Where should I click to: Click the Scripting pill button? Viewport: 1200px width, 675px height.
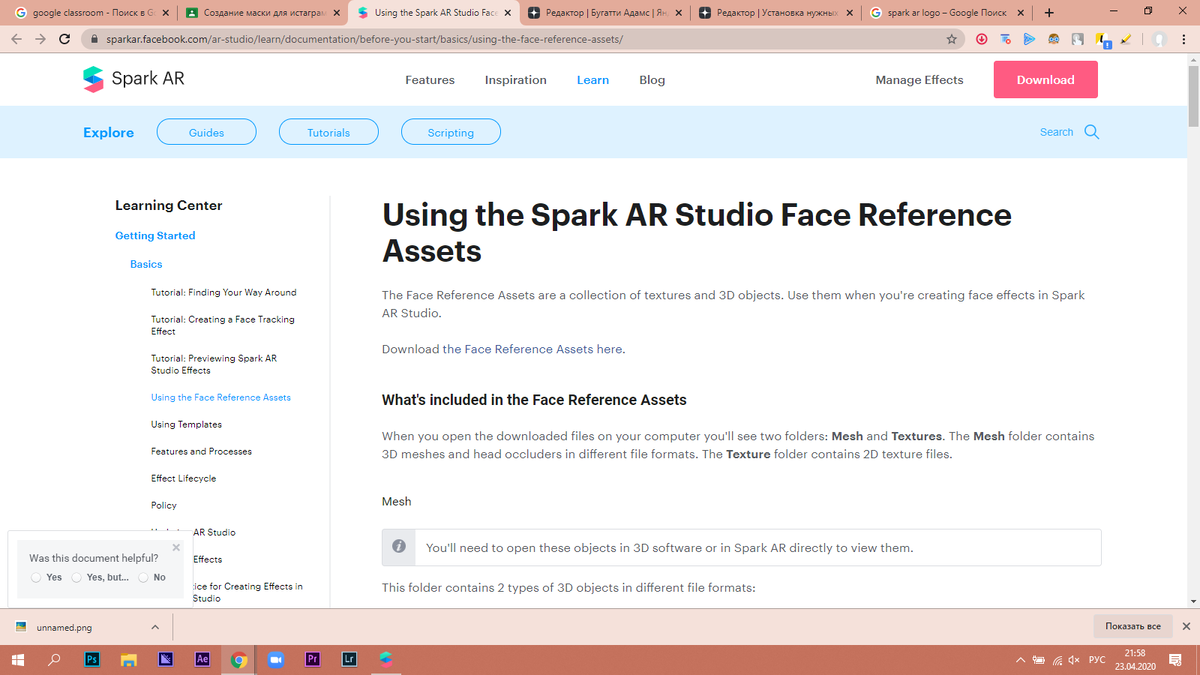[451, 132]
